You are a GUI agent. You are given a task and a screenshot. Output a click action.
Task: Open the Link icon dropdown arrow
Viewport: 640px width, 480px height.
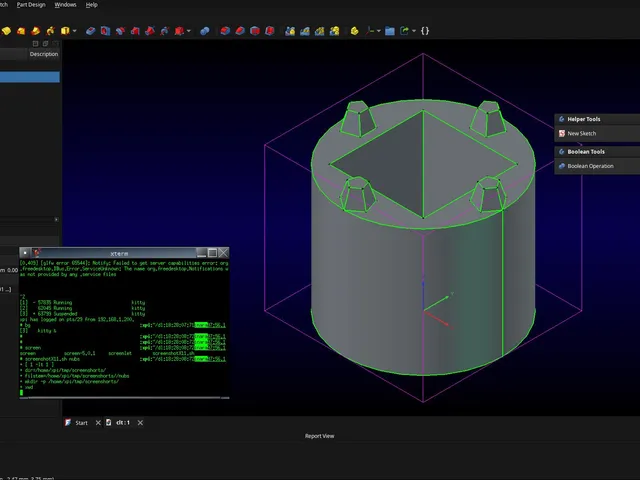pos(414,31)
